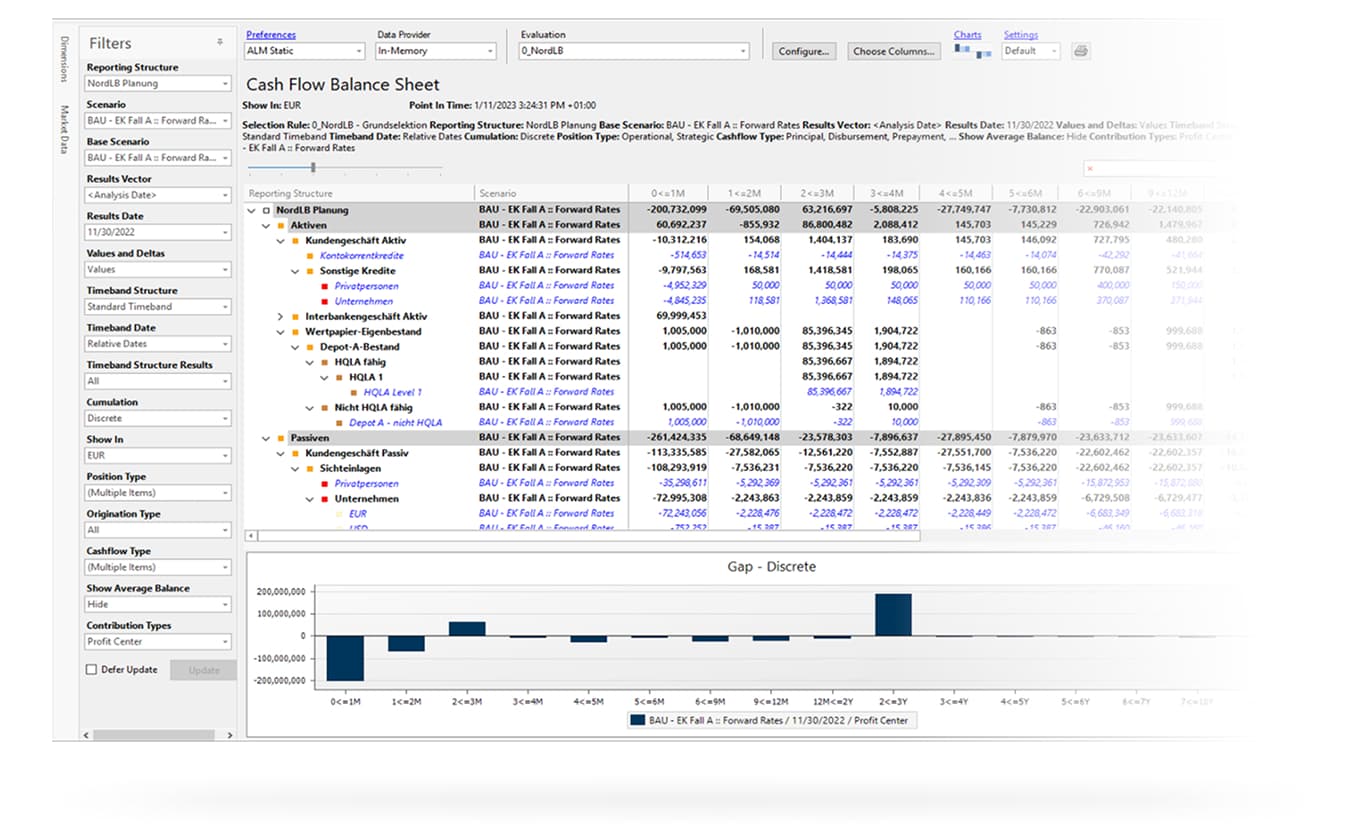
Task: Open the In-Memory Data Provider dropdown
Action: [436, 51]
